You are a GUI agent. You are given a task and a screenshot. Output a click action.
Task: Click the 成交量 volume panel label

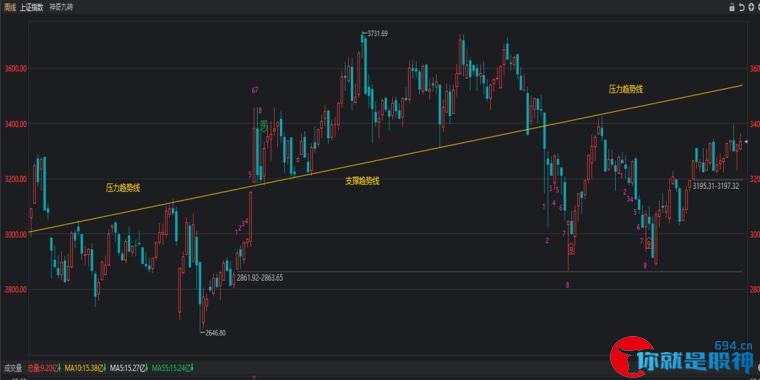pos(13,368)
